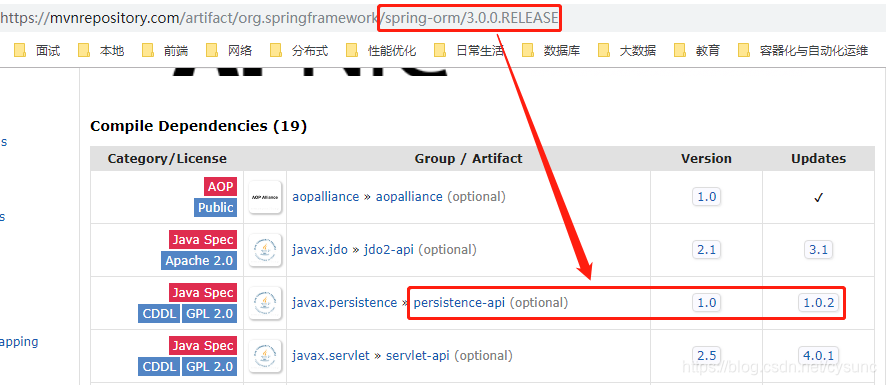Click the AOP category tag
Viewport: 886px width, 385px height.
(220, 187)
